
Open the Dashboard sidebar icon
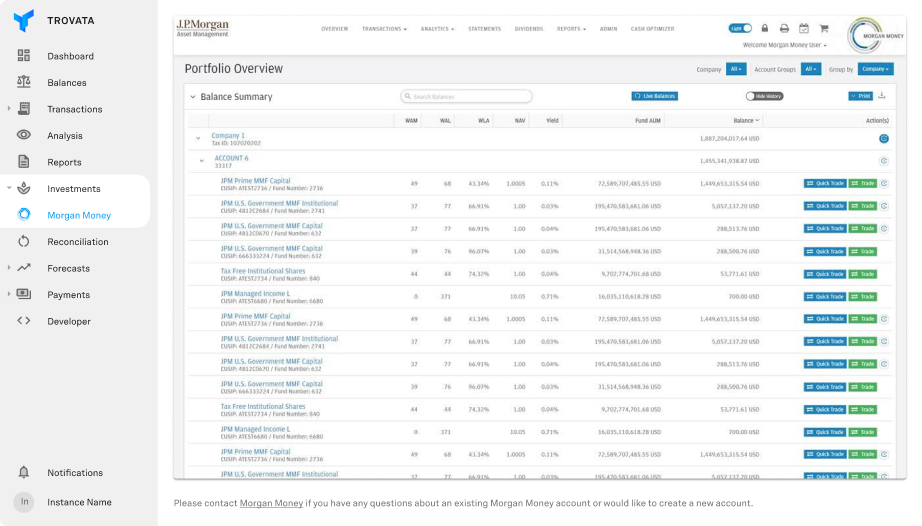[x=24, y=56]
